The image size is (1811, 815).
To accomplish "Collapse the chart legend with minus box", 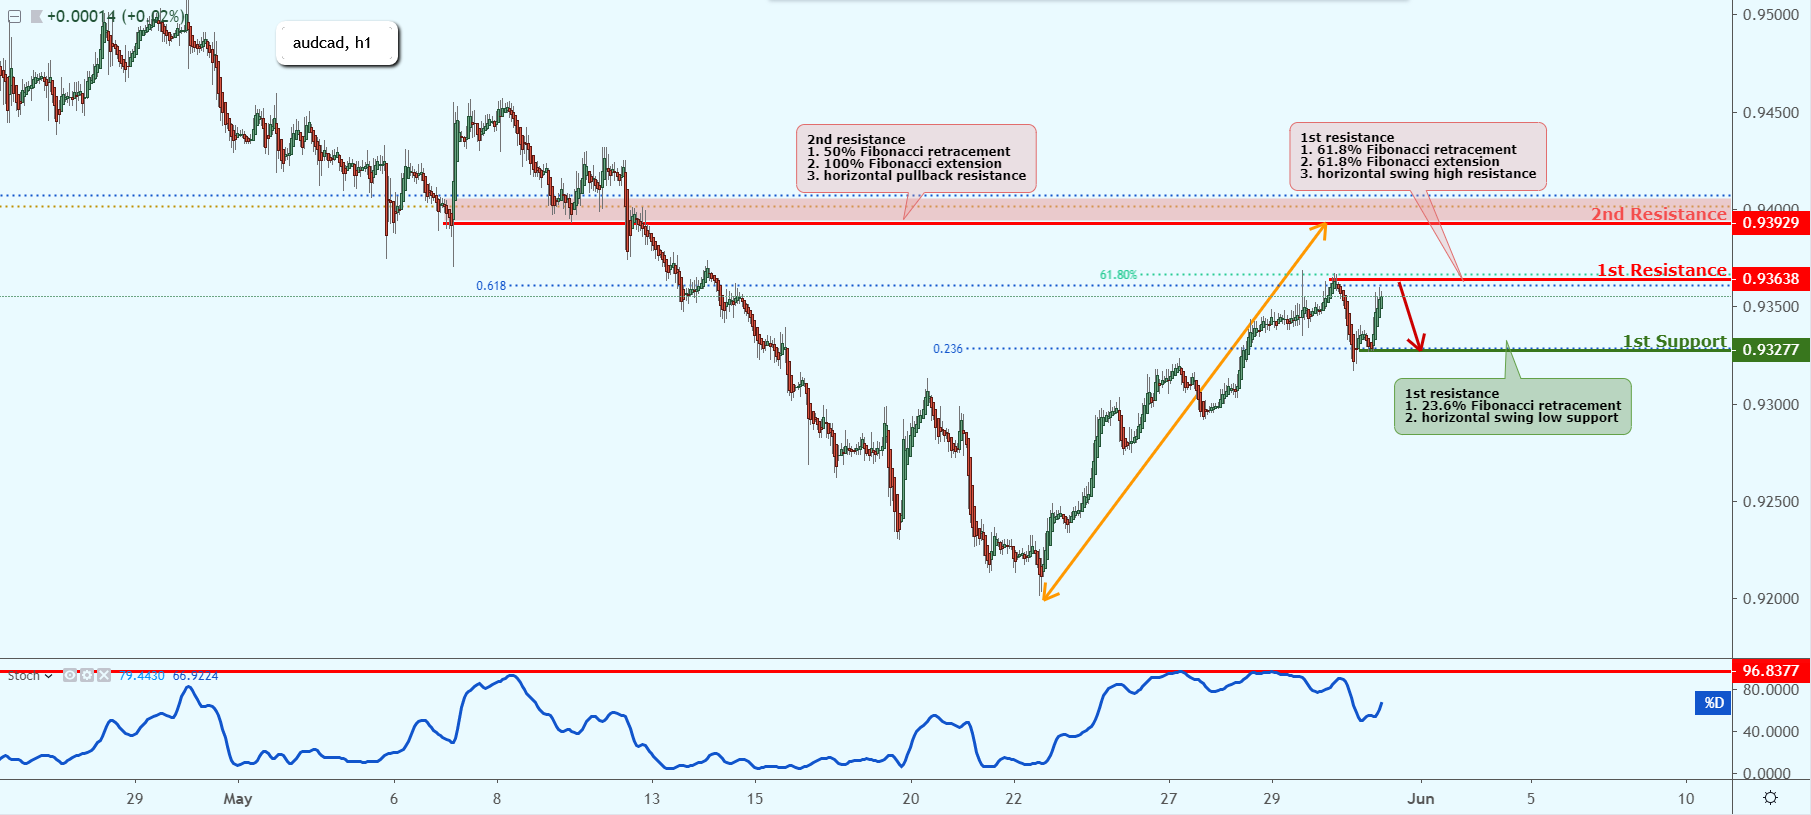I will [14, 17].
